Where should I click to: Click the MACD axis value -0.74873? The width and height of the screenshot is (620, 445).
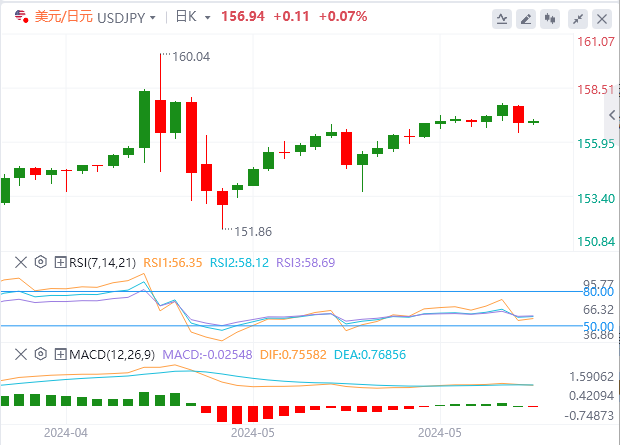589,416
